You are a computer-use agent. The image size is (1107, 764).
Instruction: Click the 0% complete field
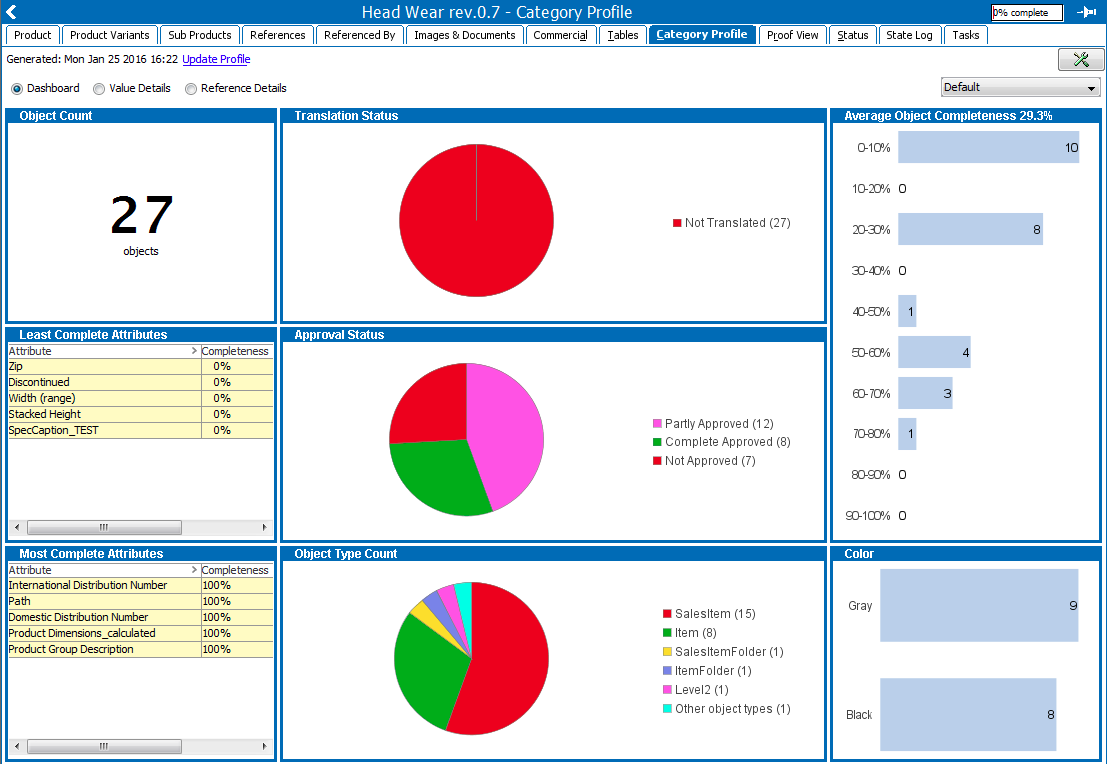[x=1026, y=13]
